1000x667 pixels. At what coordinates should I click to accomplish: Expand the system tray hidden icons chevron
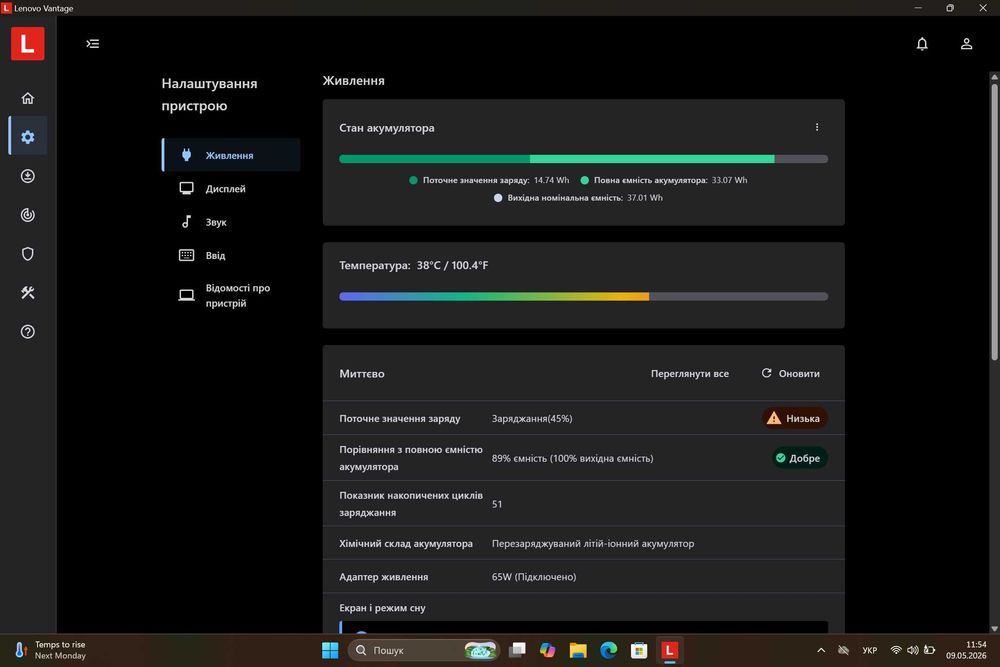click(x=821, y=650)
